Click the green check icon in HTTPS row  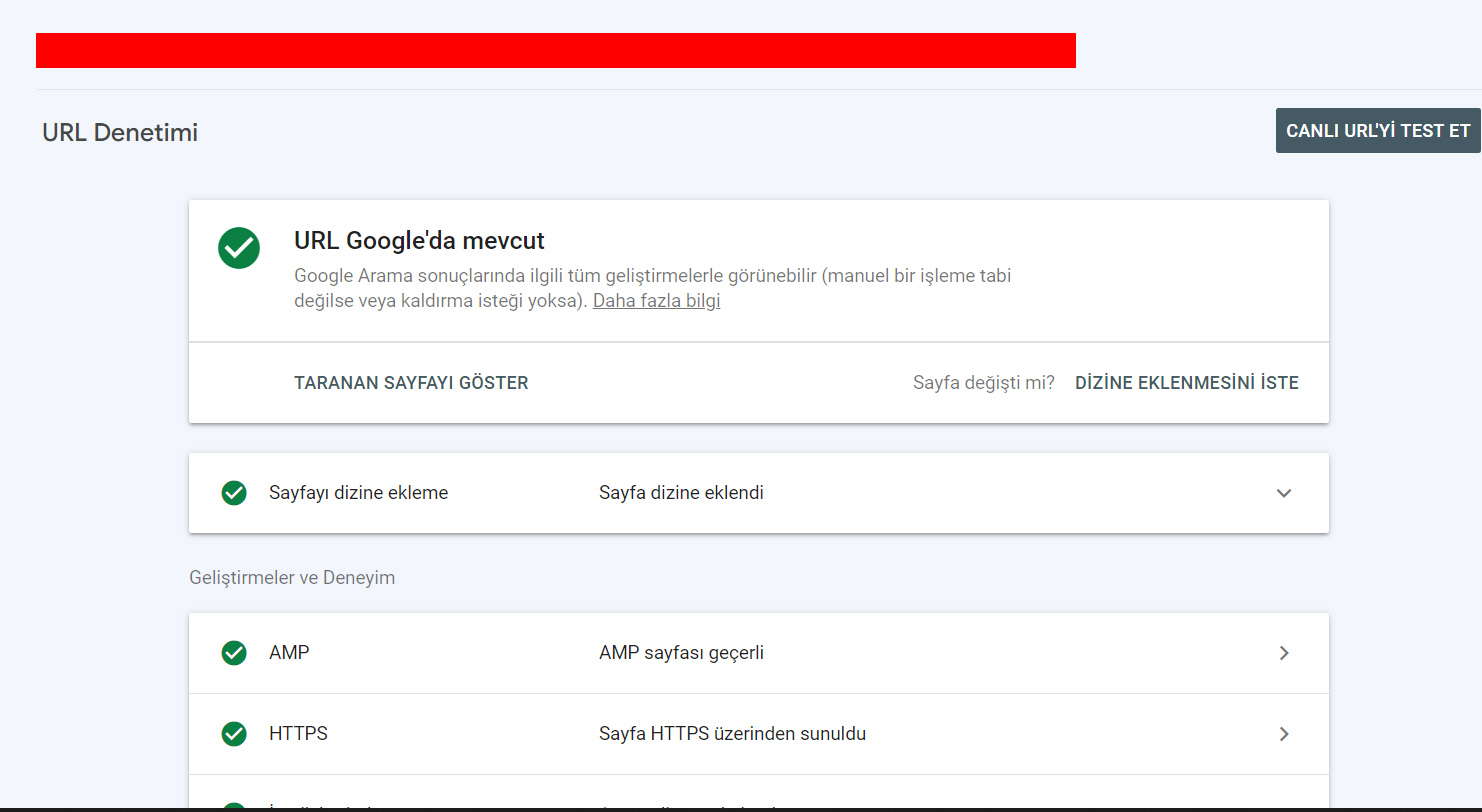tap(234, 734)
